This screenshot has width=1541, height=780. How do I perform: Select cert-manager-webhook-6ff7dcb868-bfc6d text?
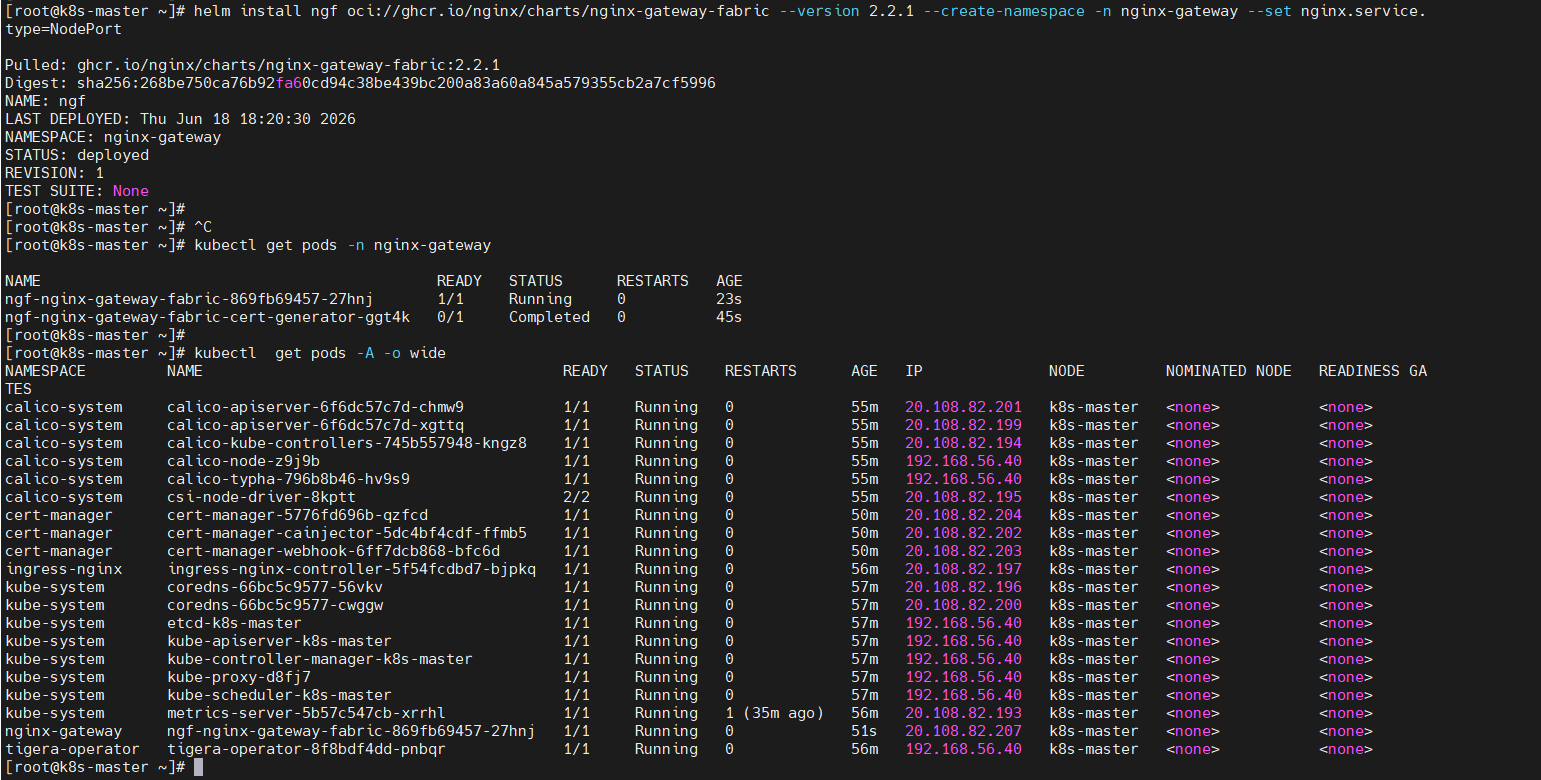(x=333, y=551)
